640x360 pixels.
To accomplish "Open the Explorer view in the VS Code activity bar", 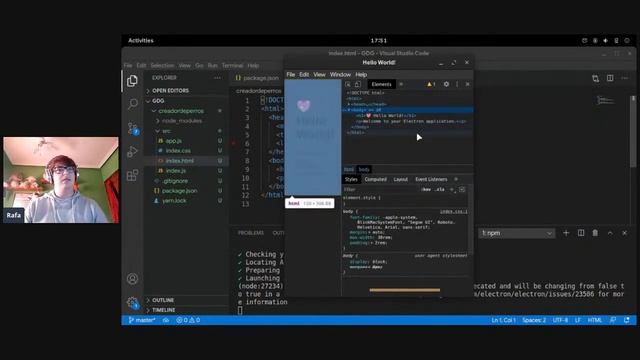I will pos(132,81).
